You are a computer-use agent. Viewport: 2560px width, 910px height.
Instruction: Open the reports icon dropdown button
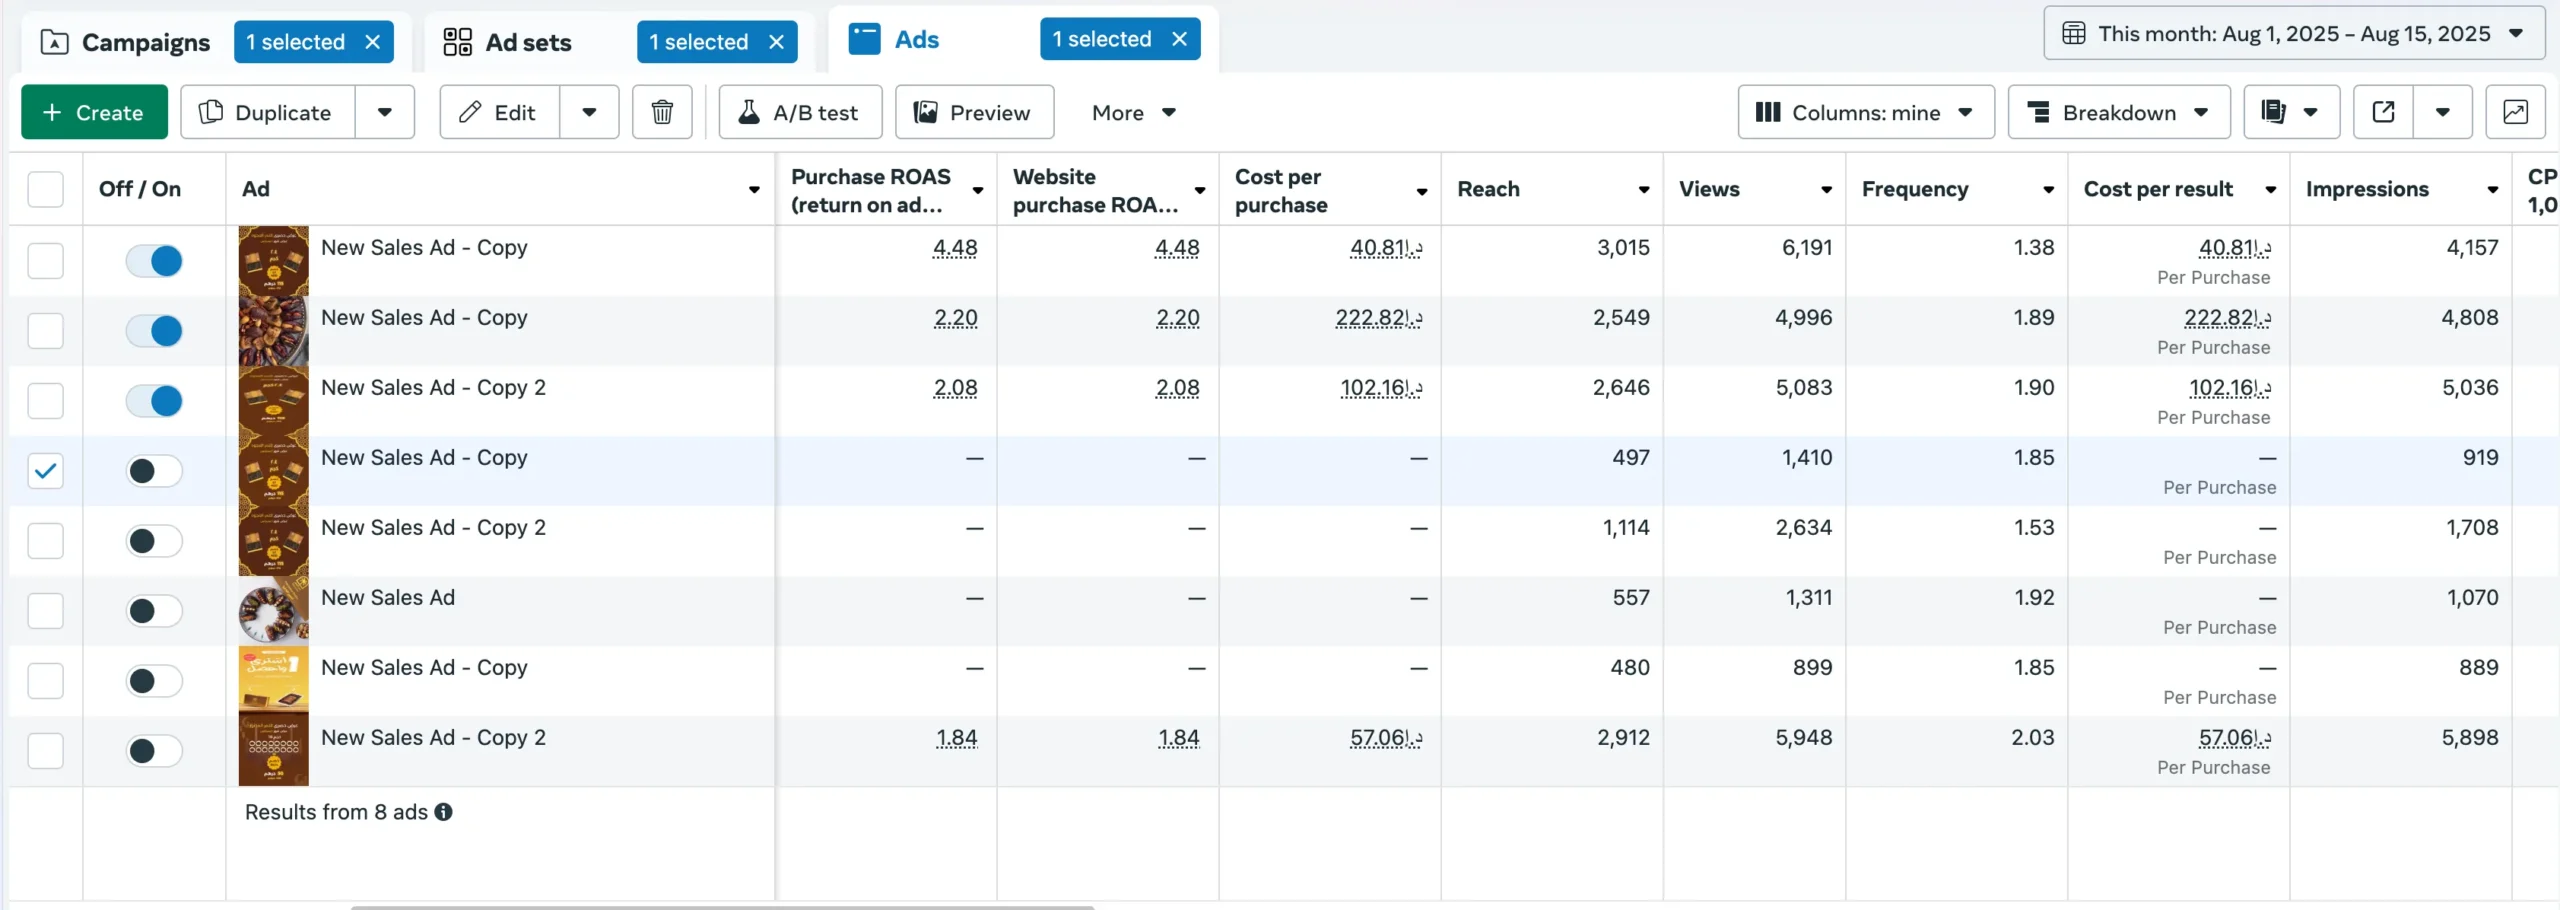pyautogui.click(x=2290, y=112)
